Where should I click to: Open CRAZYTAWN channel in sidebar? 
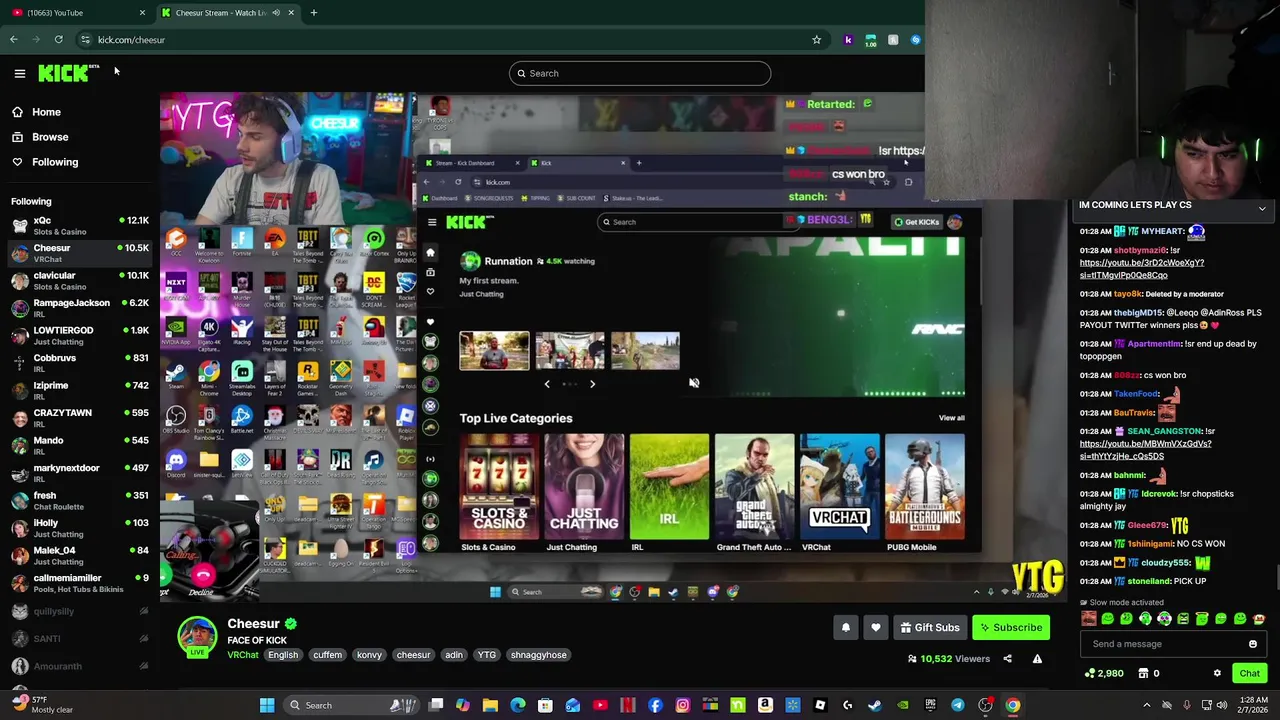click(x=80, y=418)
